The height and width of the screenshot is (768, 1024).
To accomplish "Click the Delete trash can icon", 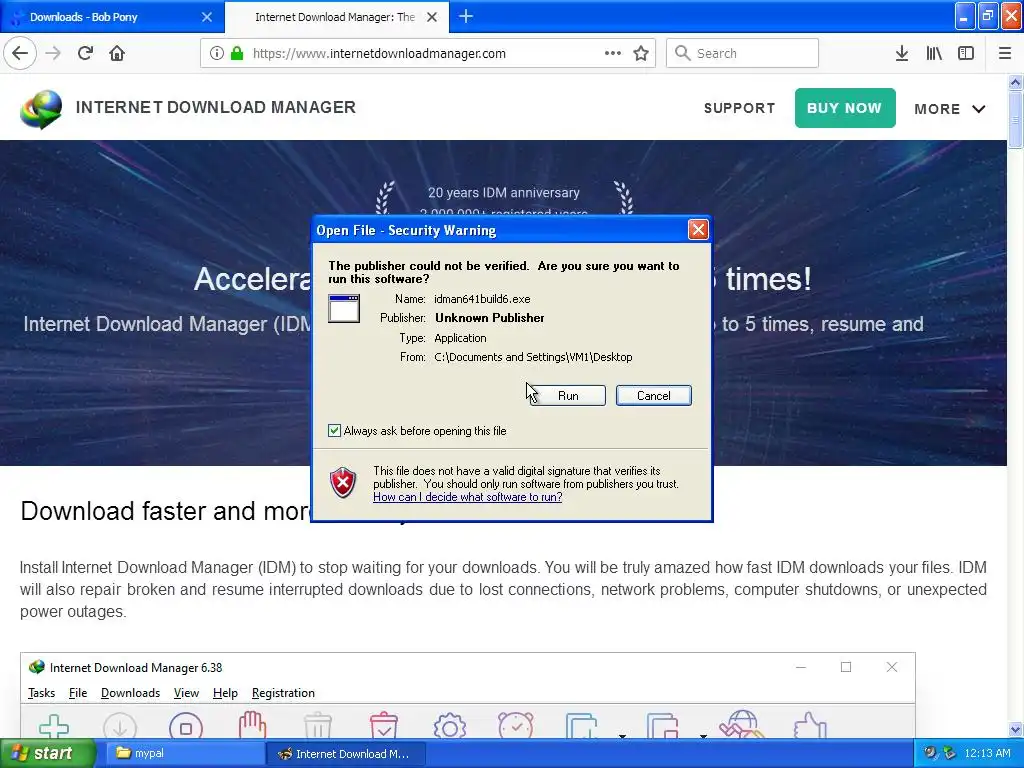I will (318, 726).
